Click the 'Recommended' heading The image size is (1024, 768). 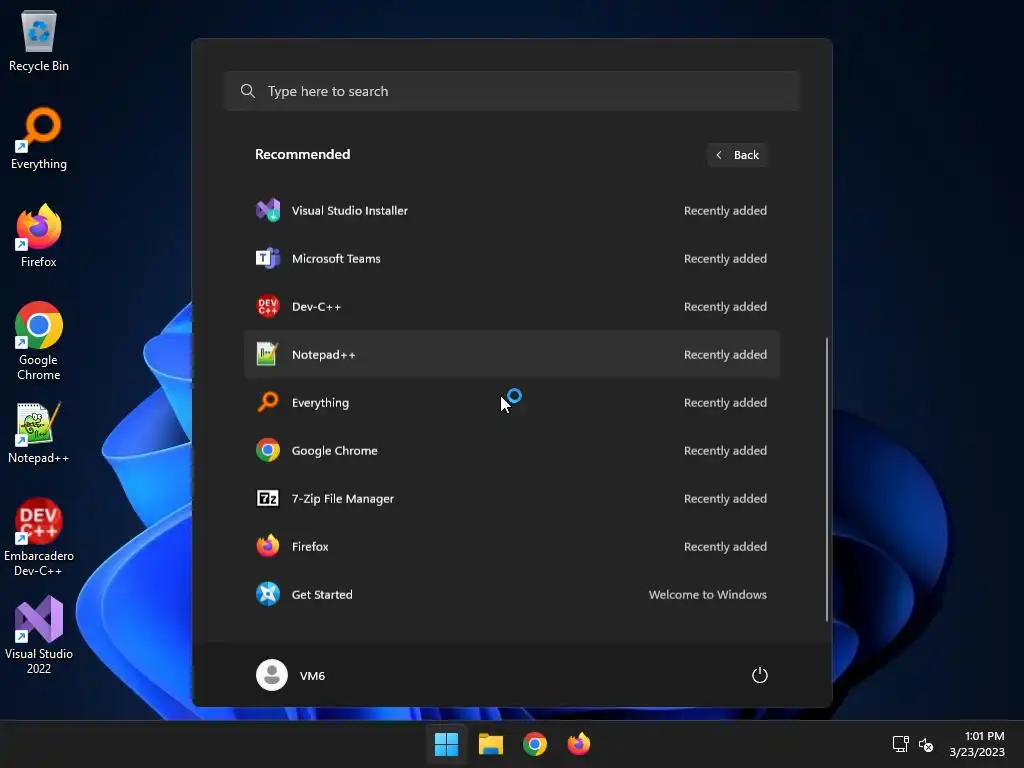[x=302, y=154]
